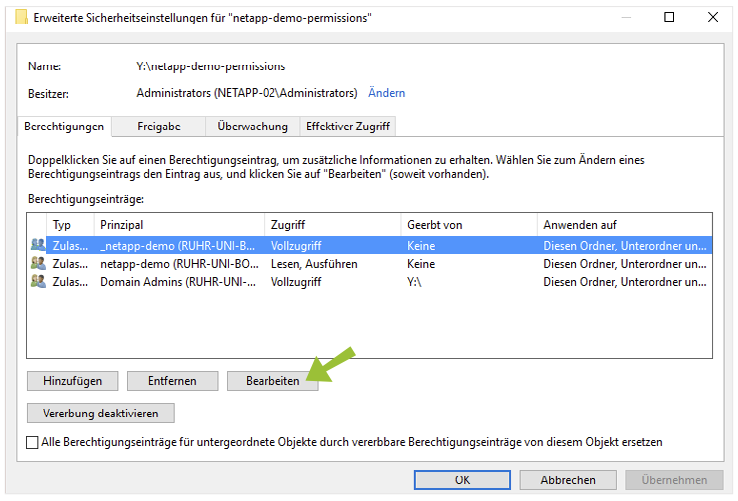738x501 pixels.
Task: Click Vererbung deaktivieren button
Action: click(x=101, y=413)
